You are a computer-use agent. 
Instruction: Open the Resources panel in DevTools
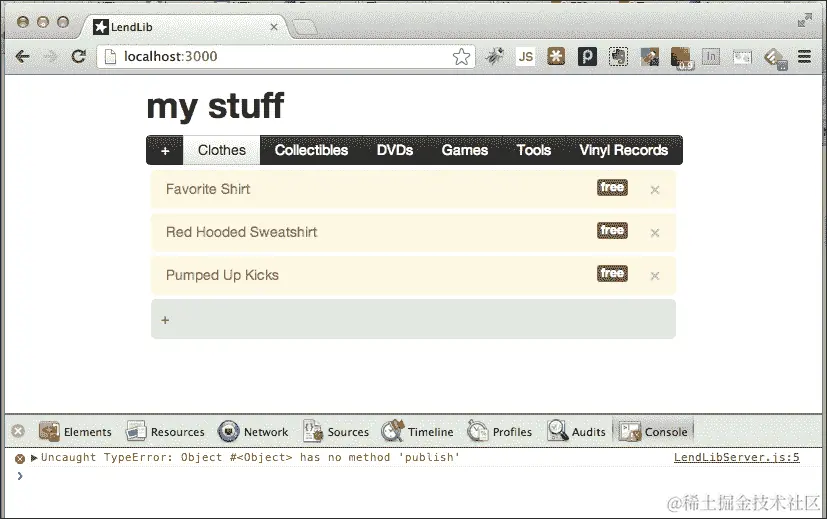click(165, 431)
